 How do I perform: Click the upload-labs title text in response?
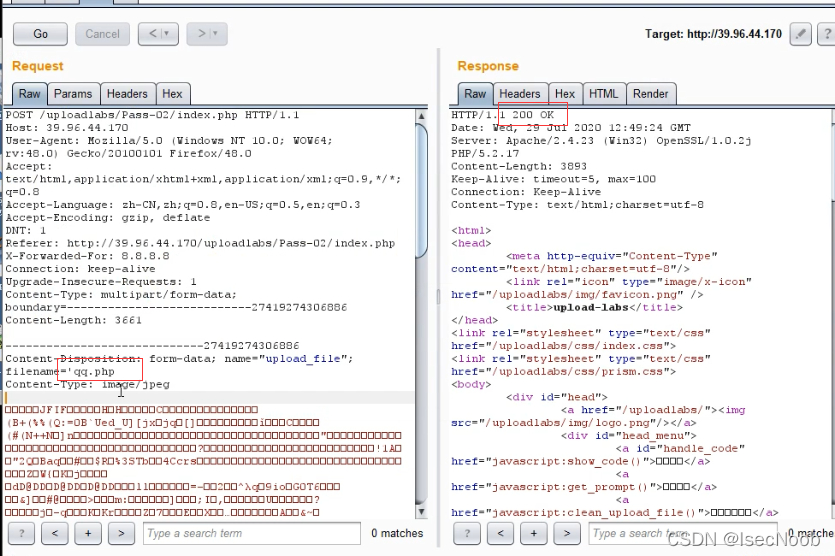pyautogui.click(x=591, y=307)
